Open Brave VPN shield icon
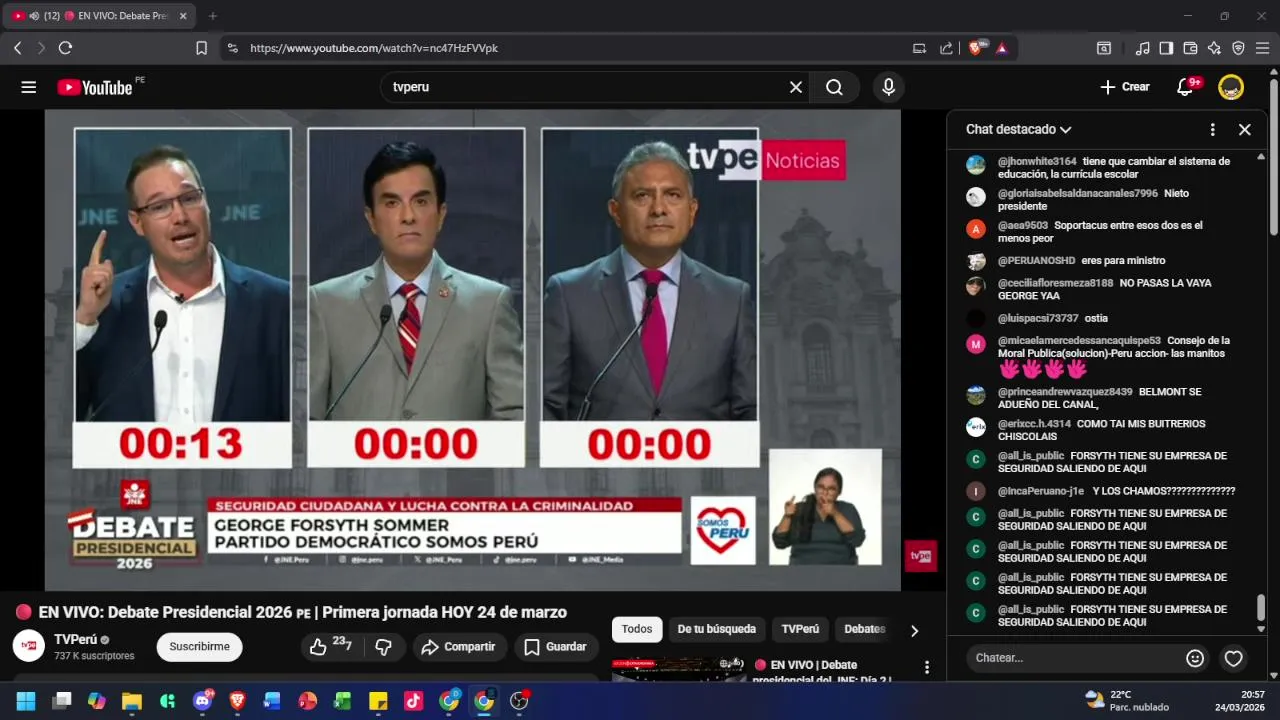The image size is (1280, 720). pos(1238,48)
